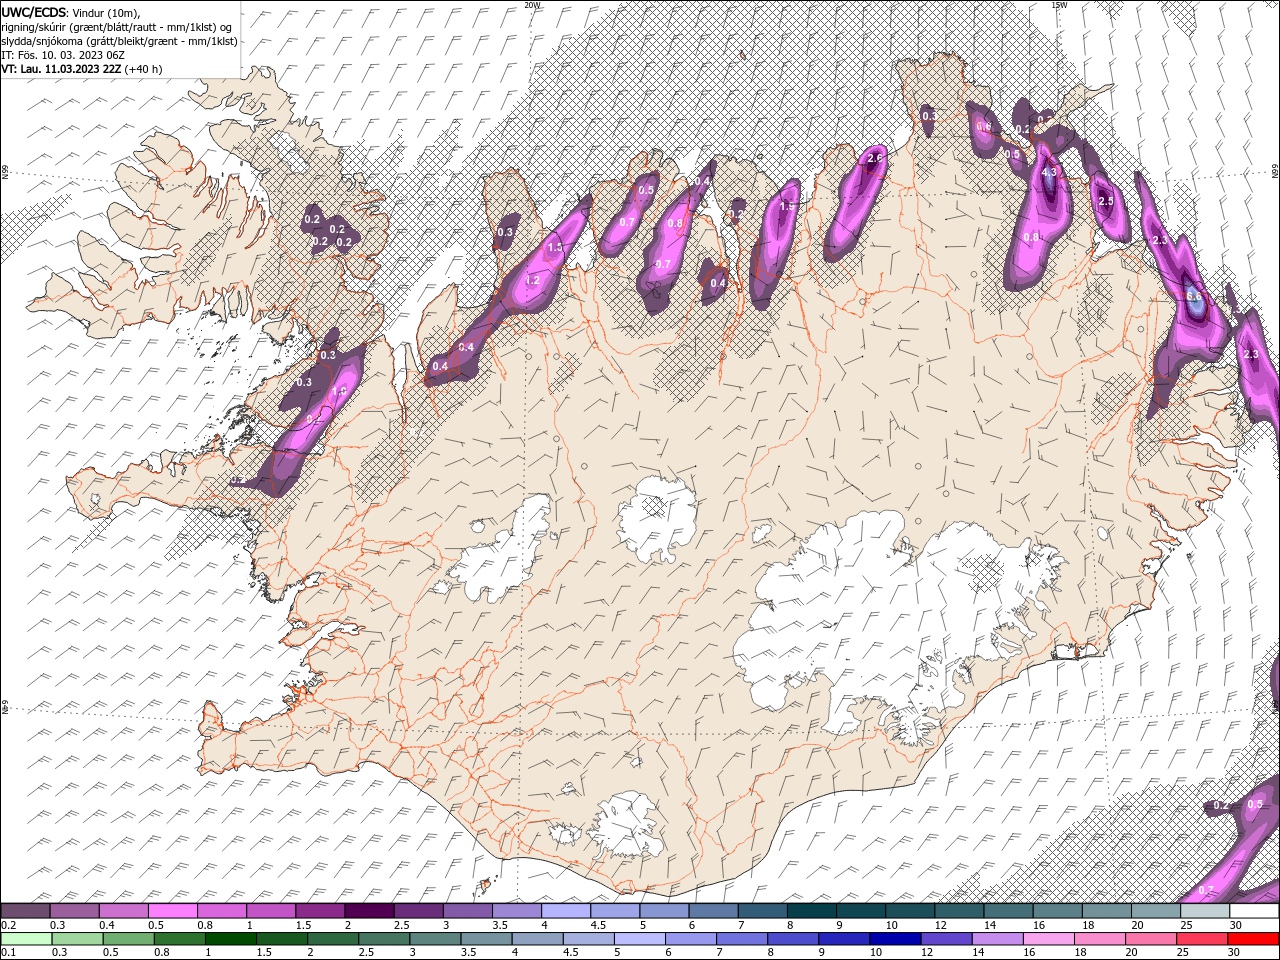Click the '20W' longitude label
Image resolution: width=1280 pixels, height=960 pixels.
point(532,5)
